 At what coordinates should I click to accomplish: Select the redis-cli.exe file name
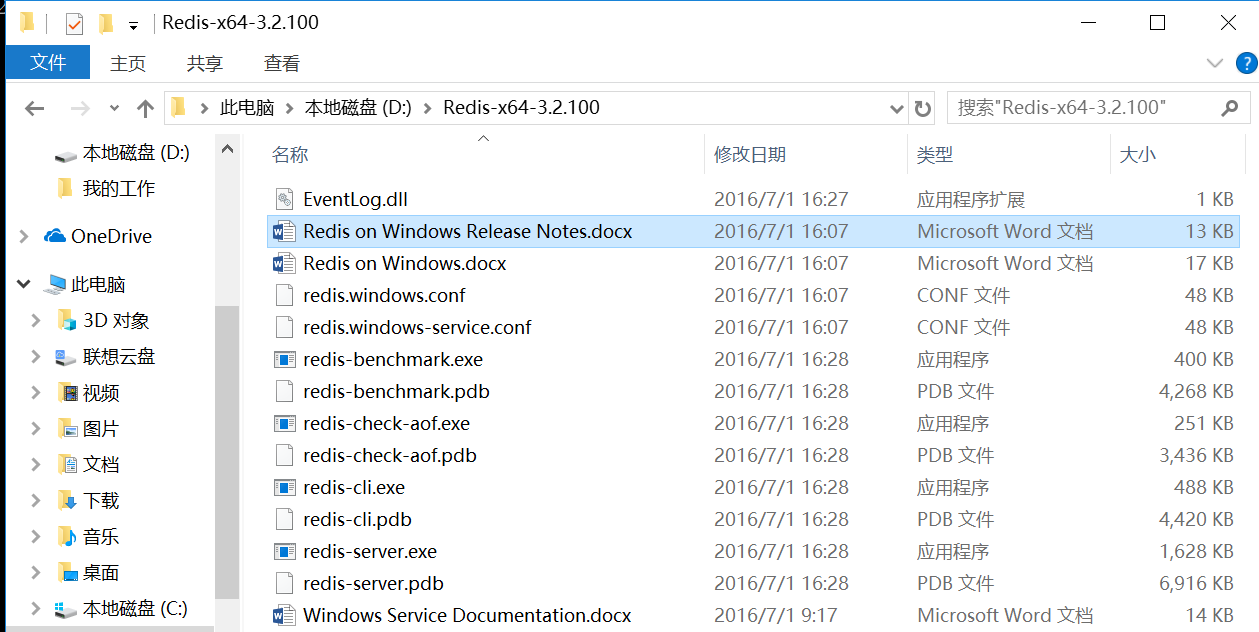(354, 487)
